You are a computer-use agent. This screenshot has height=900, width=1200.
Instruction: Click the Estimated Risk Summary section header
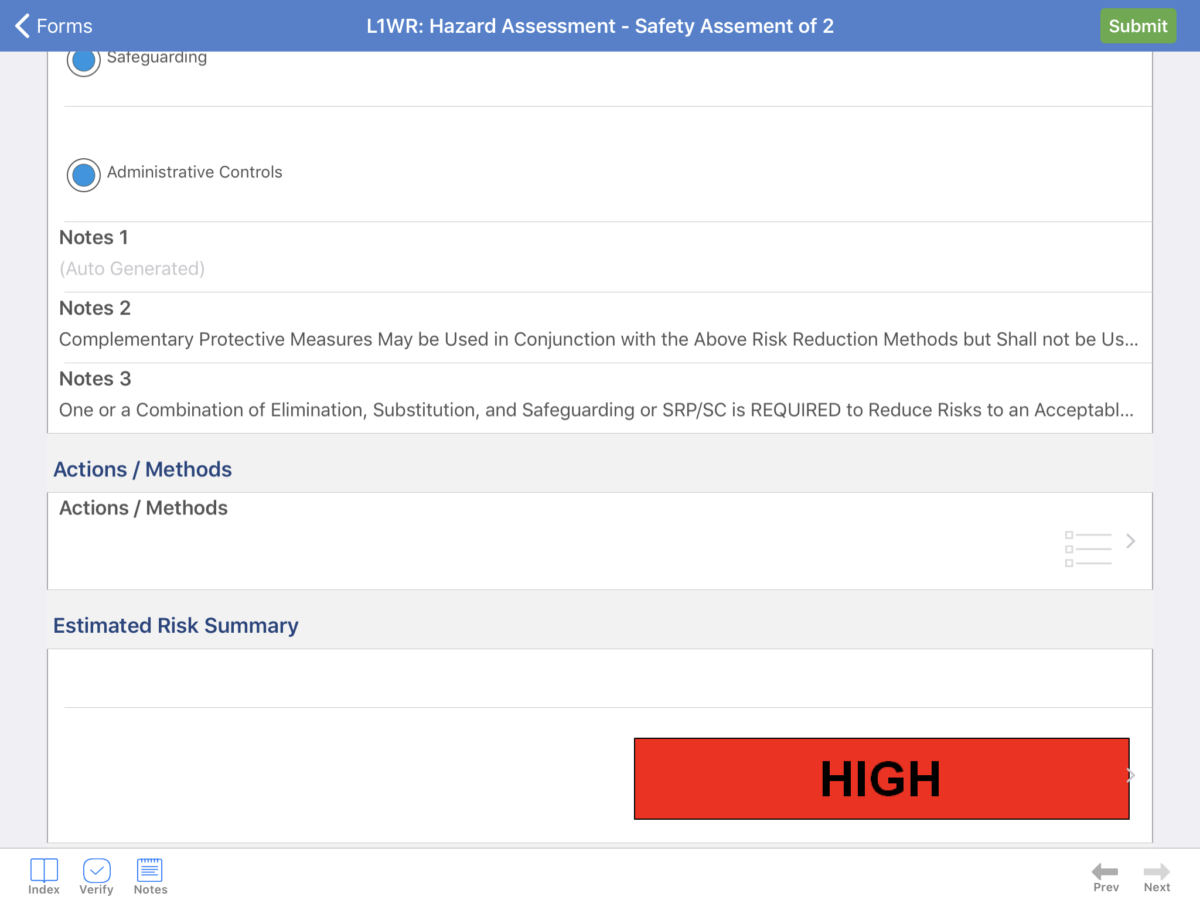pos(176,625)
